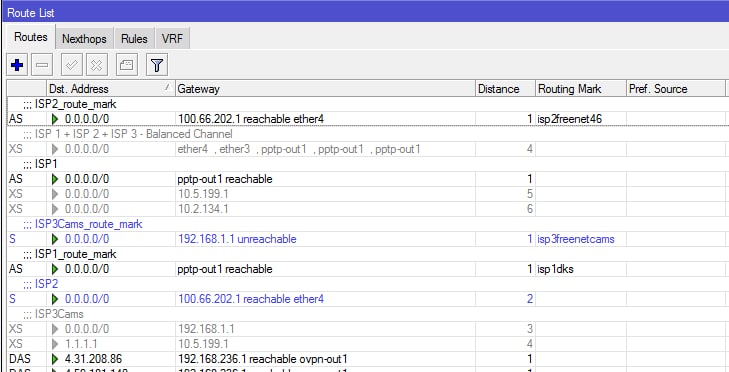
Task: Remove selected route with minus icon
Action: pos(42,65)
